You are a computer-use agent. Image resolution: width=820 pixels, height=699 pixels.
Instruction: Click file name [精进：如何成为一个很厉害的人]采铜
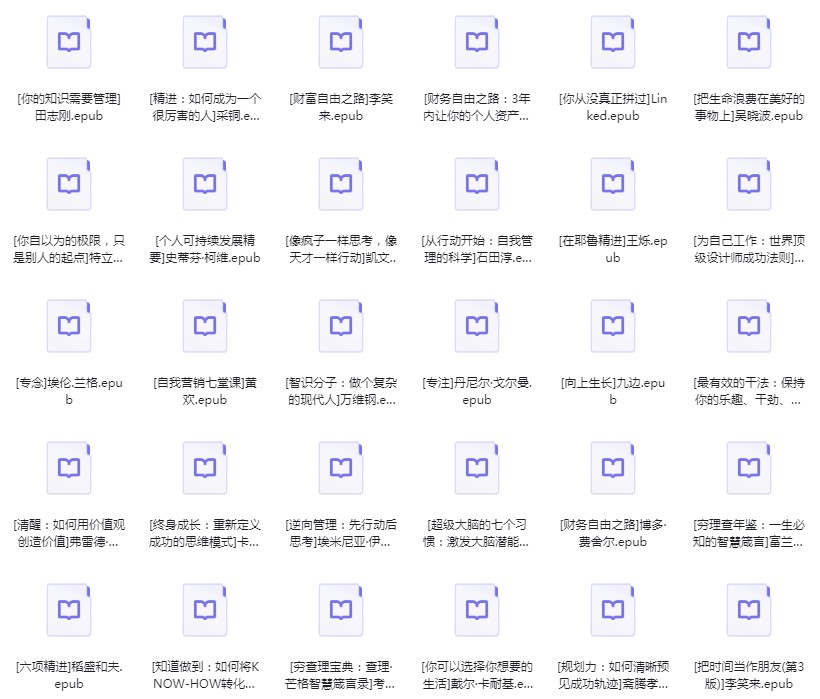pos(205,107)
